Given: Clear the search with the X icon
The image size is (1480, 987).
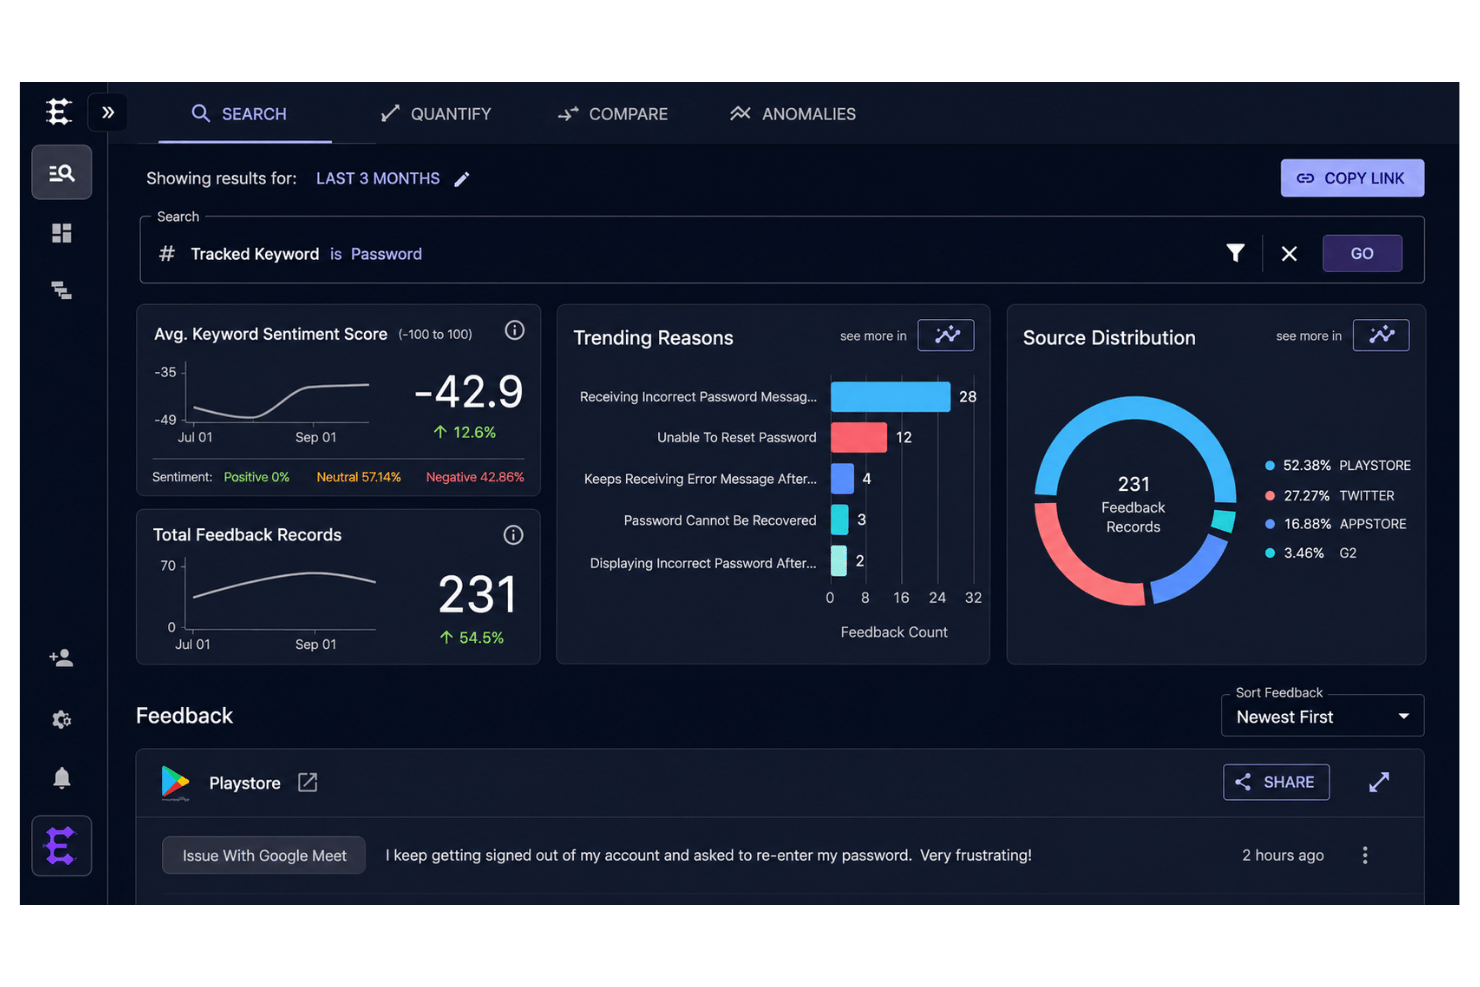Looking at the screenshot, I should coord(1289,254).
